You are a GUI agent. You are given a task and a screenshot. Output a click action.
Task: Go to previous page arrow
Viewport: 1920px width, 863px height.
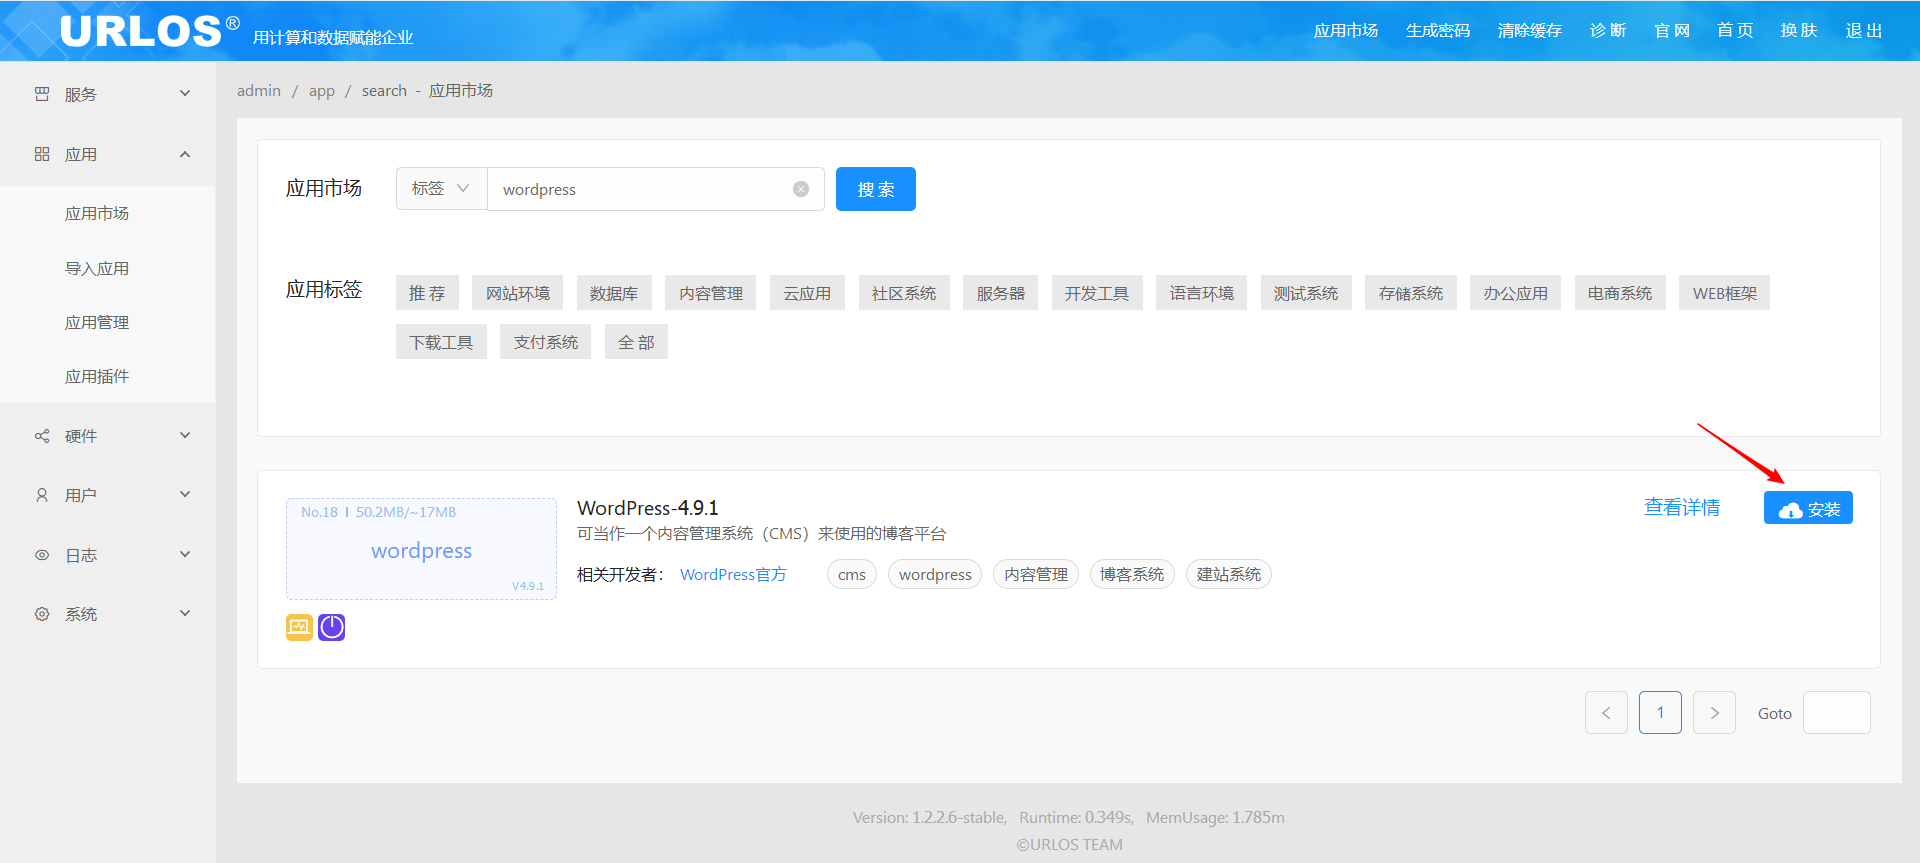[x=1606, y=713]
